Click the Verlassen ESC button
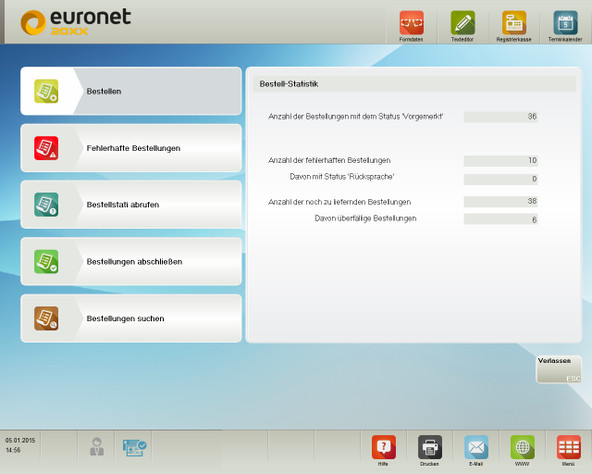Viewport: 592px width, 474px height. [559, 369]
